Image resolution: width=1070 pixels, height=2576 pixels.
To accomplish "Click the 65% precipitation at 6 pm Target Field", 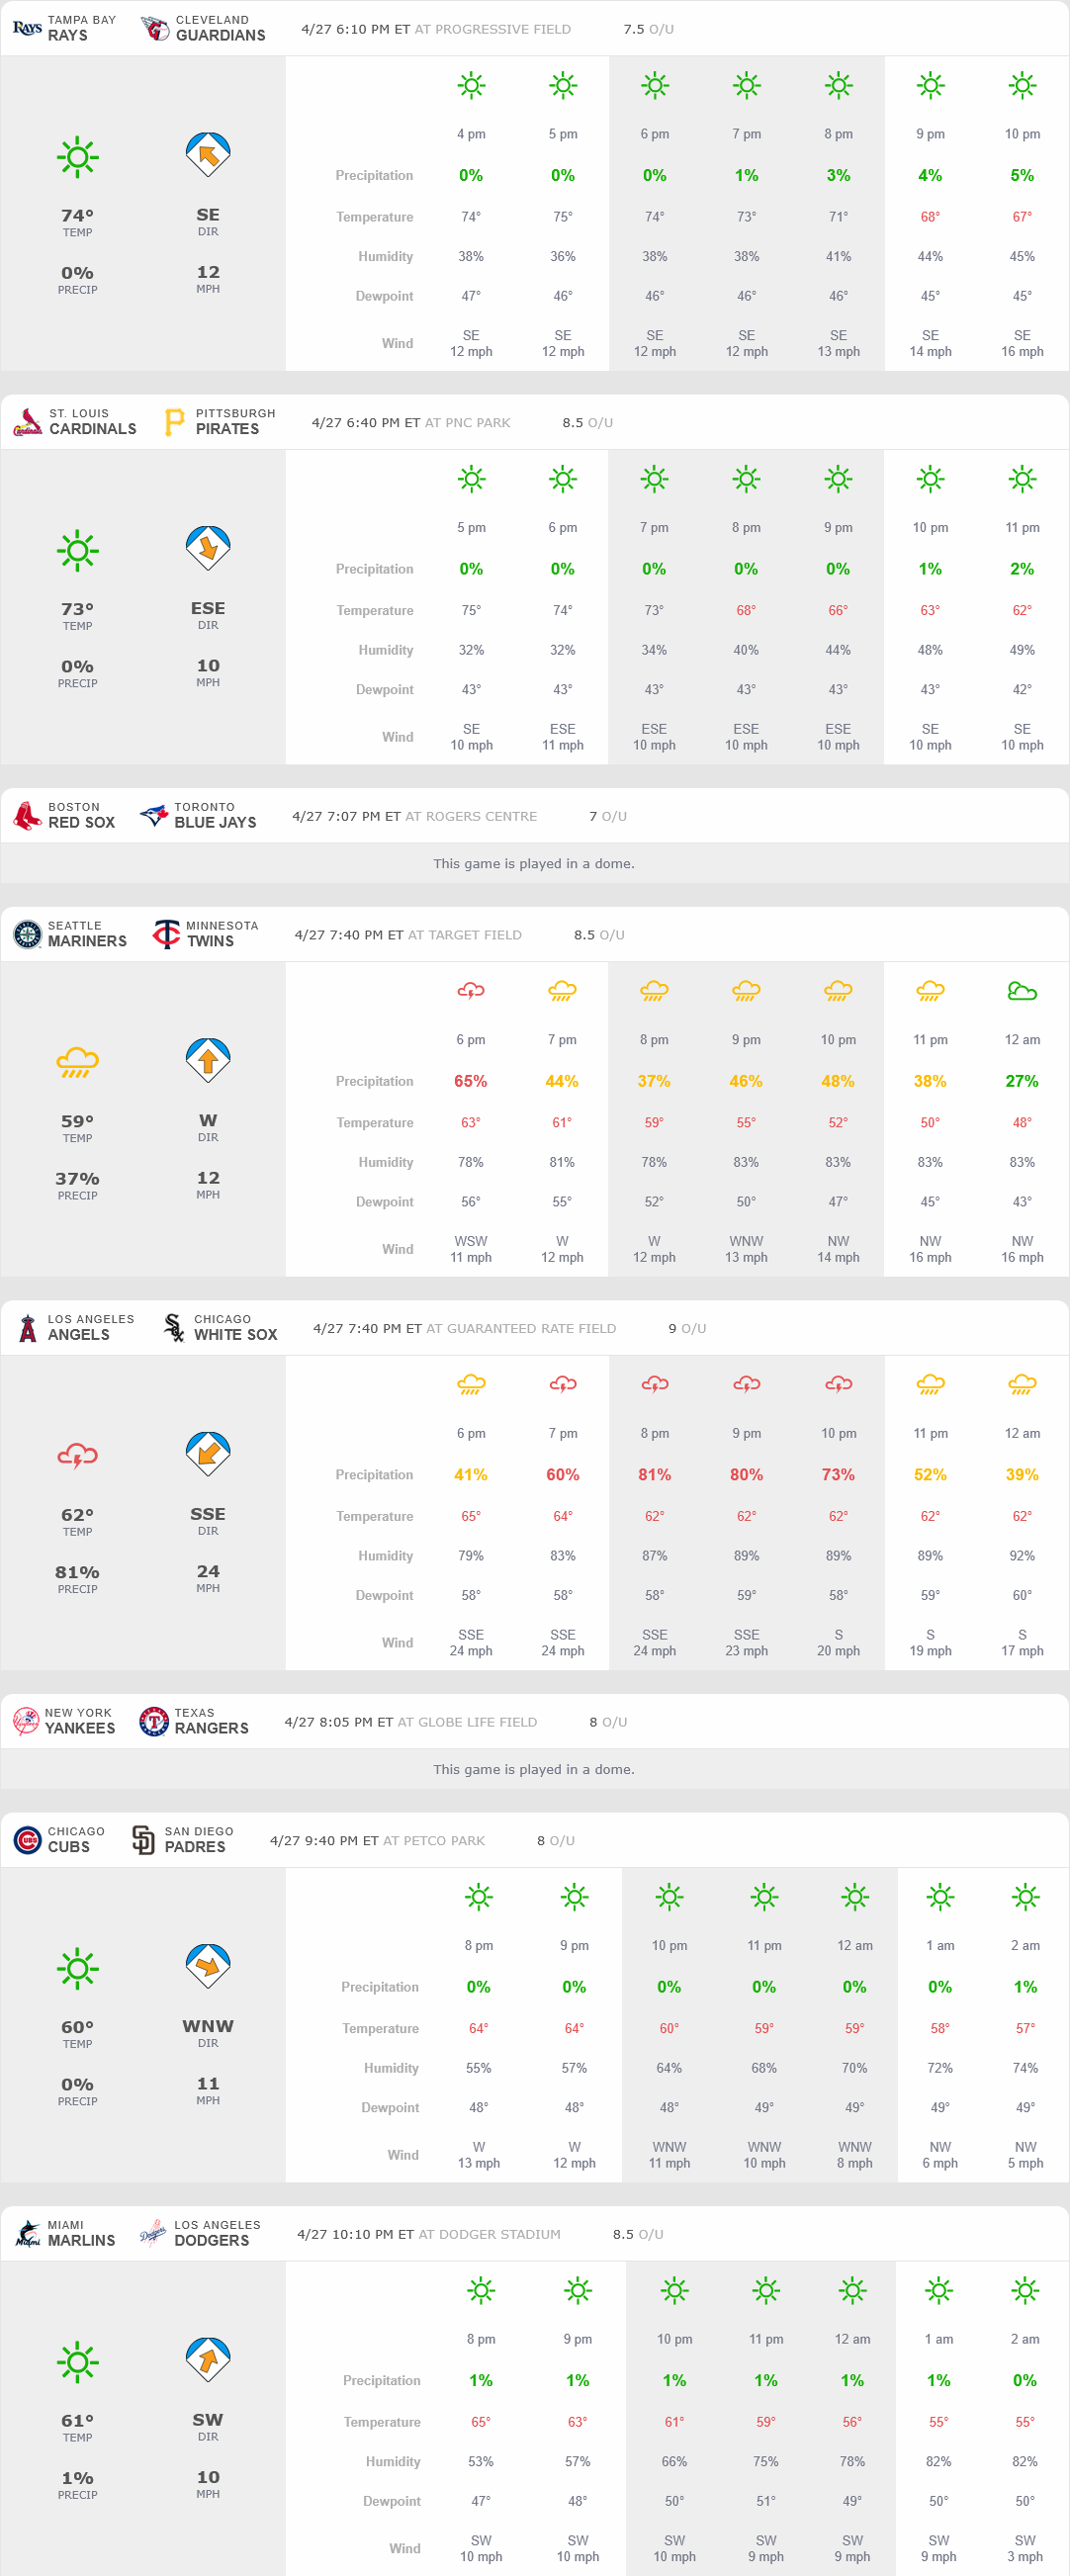I will point(470,1081).
